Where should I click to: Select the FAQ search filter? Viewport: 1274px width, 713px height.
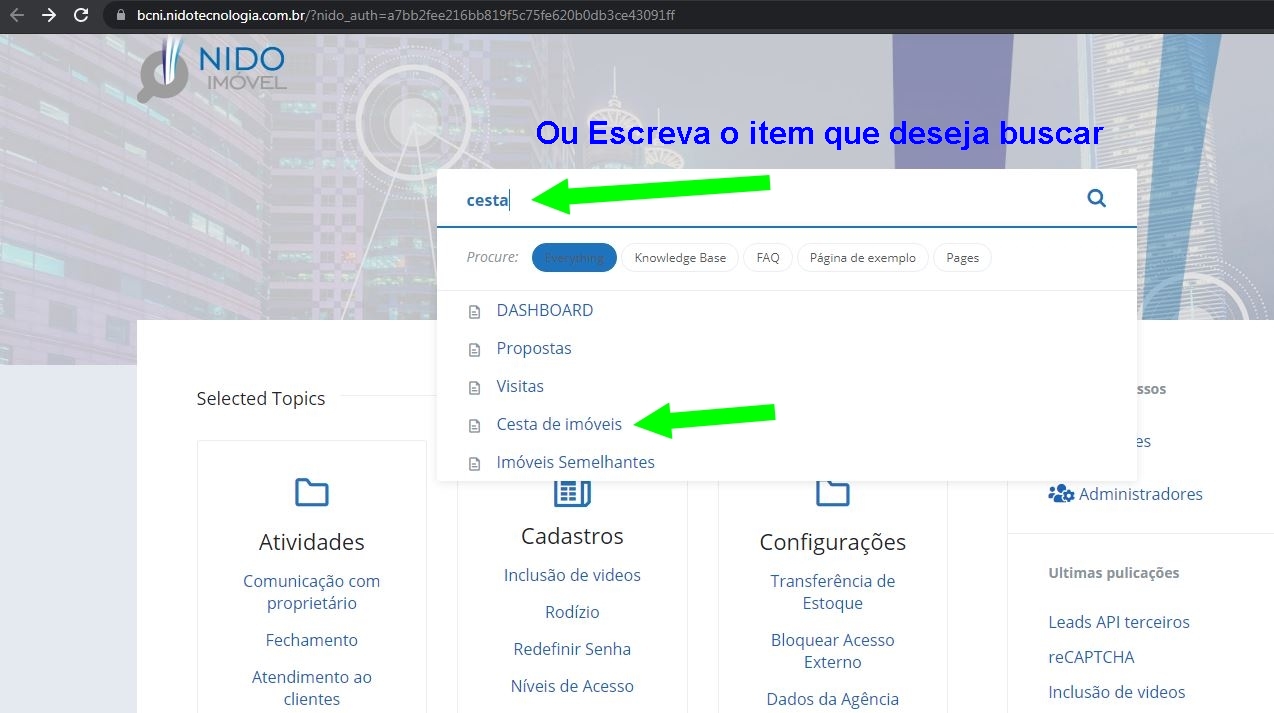coord(767,258)
